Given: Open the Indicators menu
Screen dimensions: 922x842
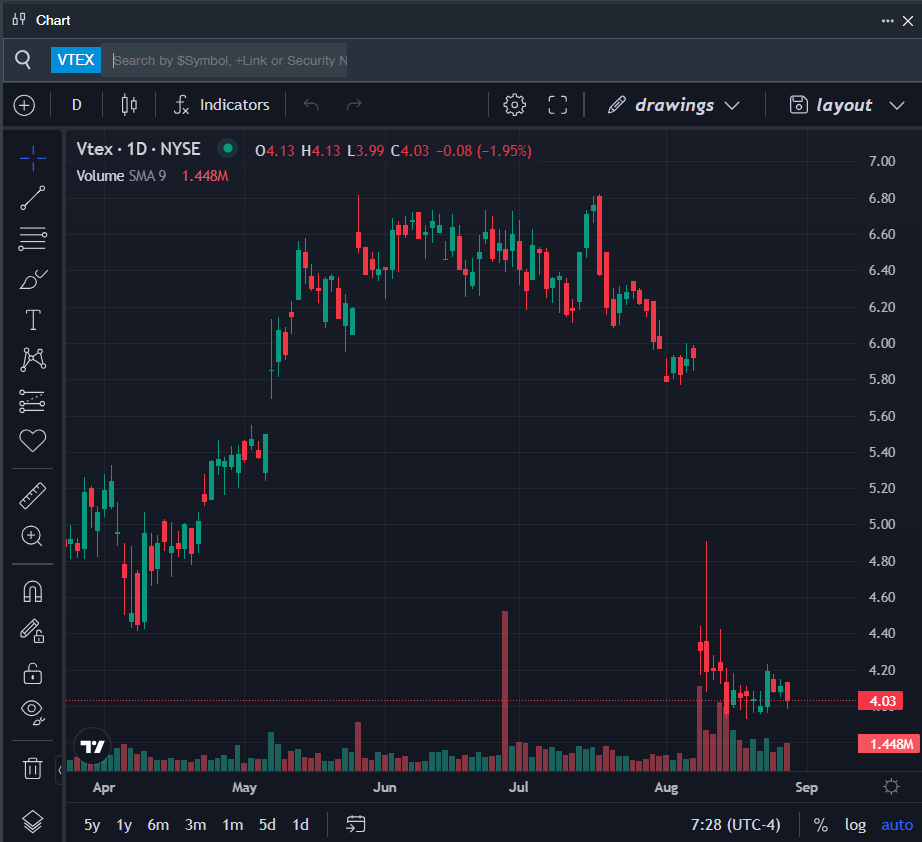Looking at the screenshot, I should coord(222,105).
